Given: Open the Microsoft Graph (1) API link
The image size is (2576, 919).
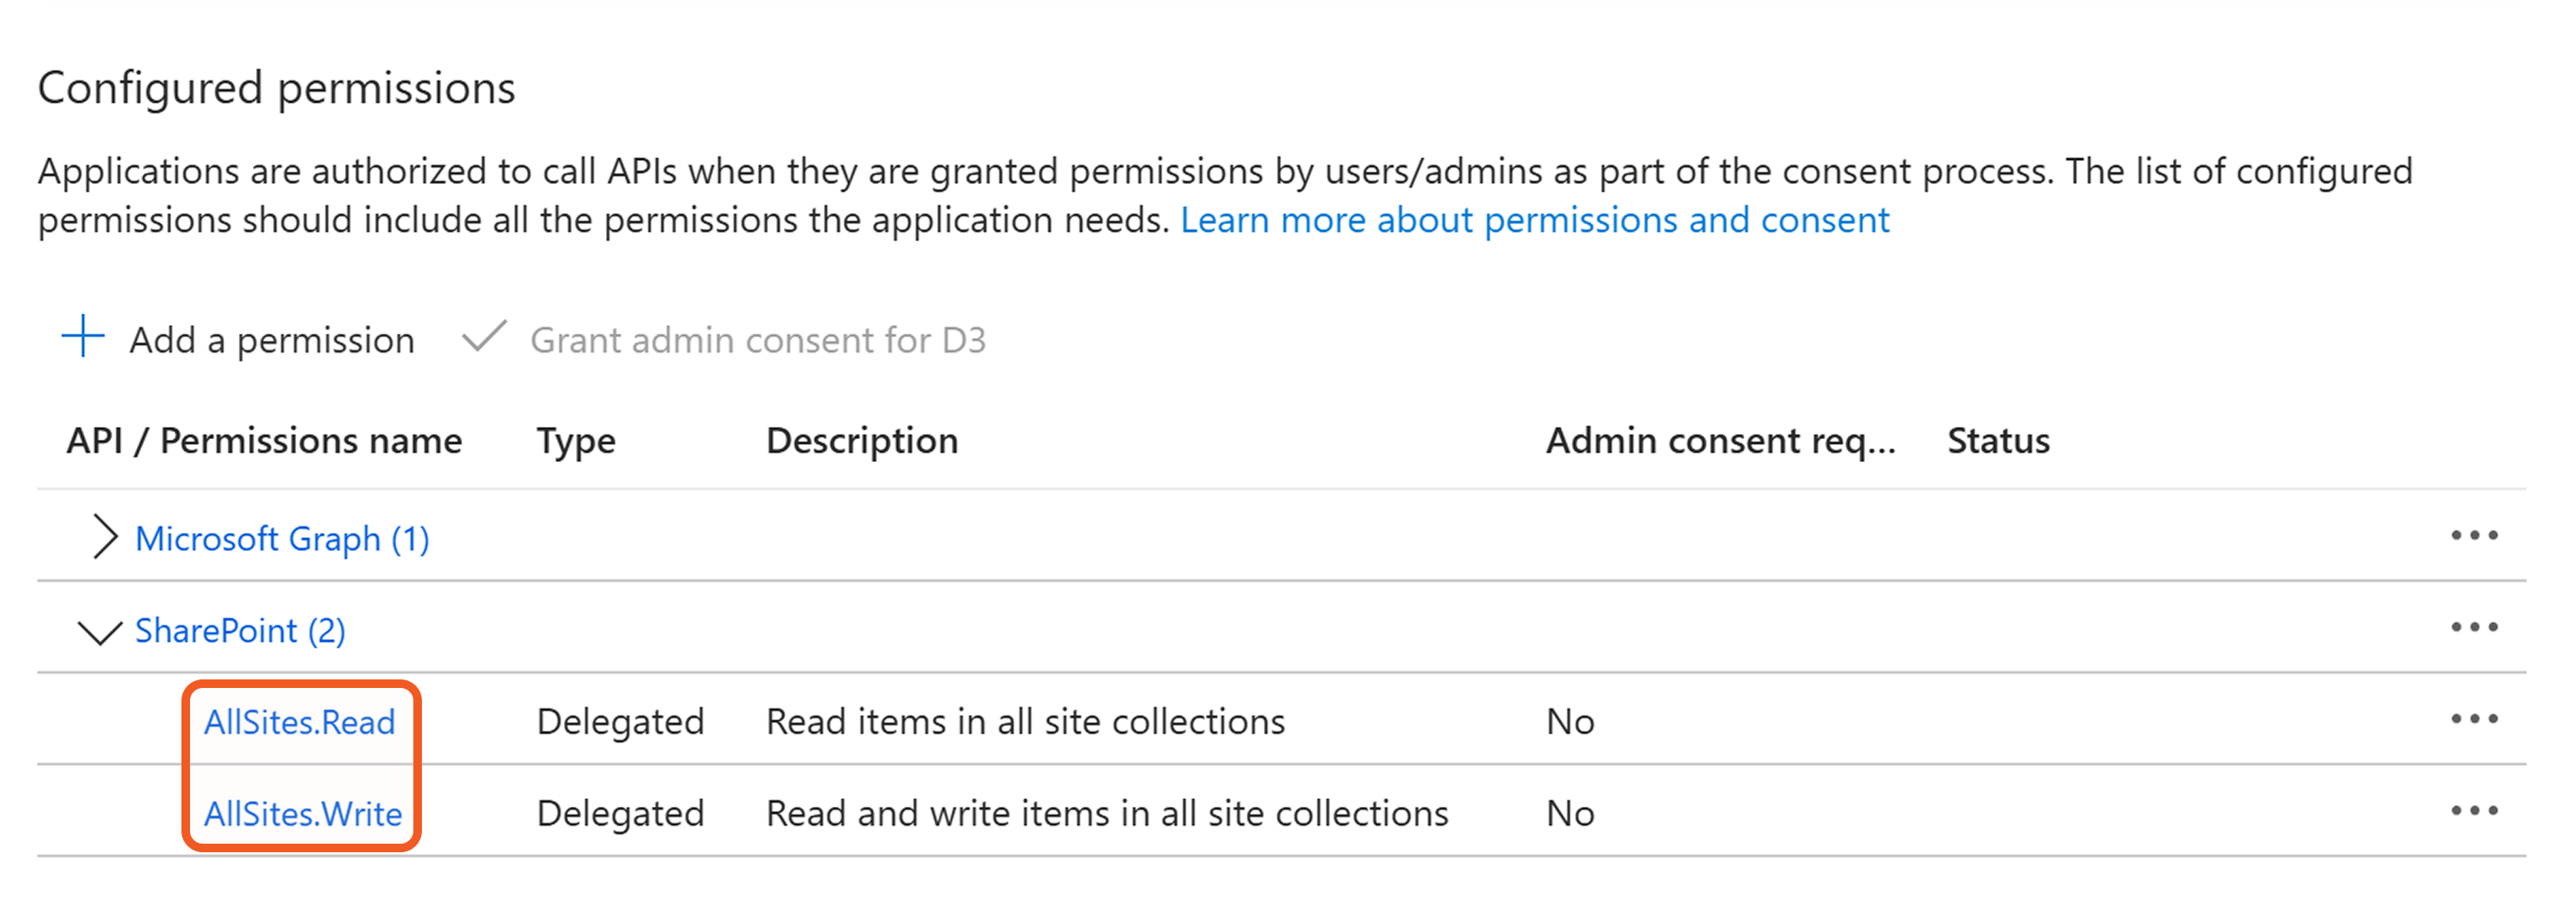Looking at the screenshot, I should pyautogui.click(x=282, y=539).
